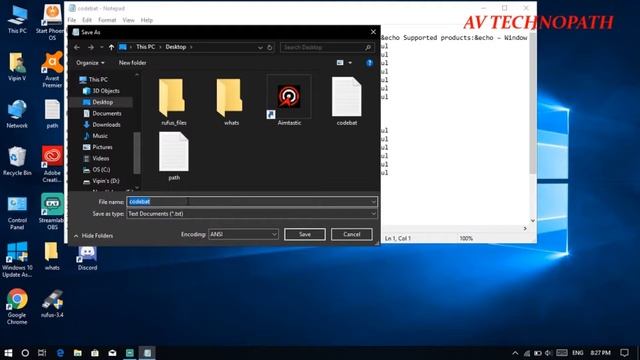
Task: Click the forward arrow in Save As dialog
Action: click(91, 47)
